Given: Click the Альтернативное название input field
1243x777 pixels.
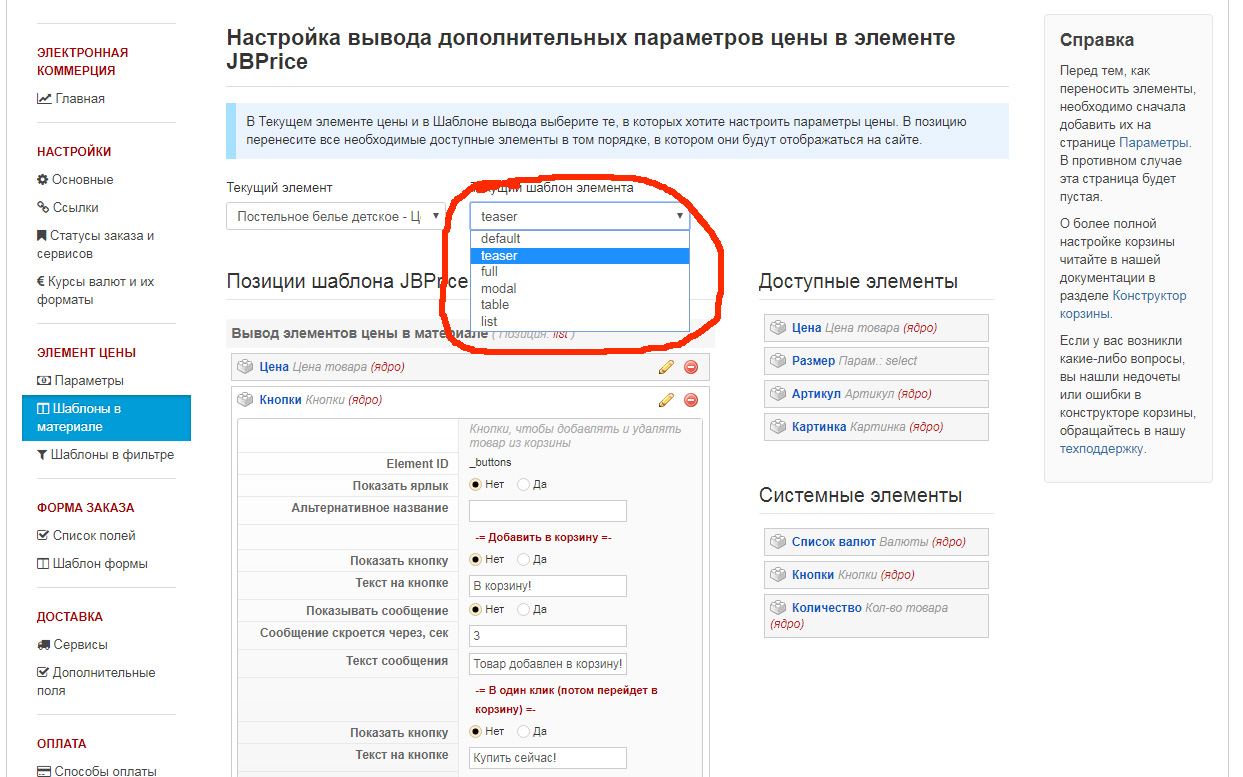Looking at the screenshot, I should (x=547, y=511).
